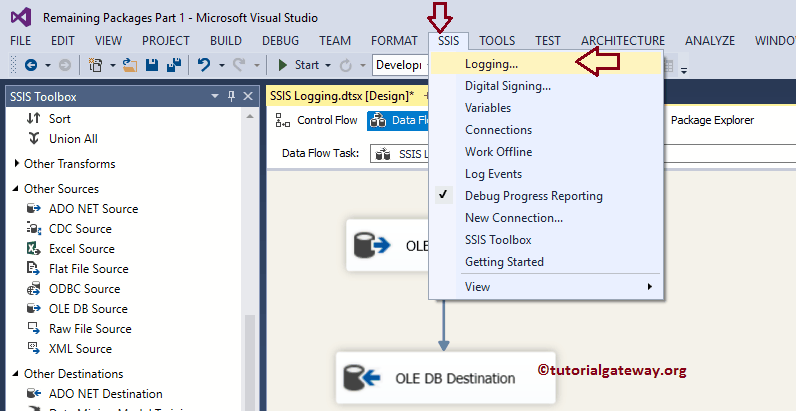Image resolution: width=796 pixels, height=411 pixels.
Task: Click the XML Source icon
Action: tap(34, 349)
